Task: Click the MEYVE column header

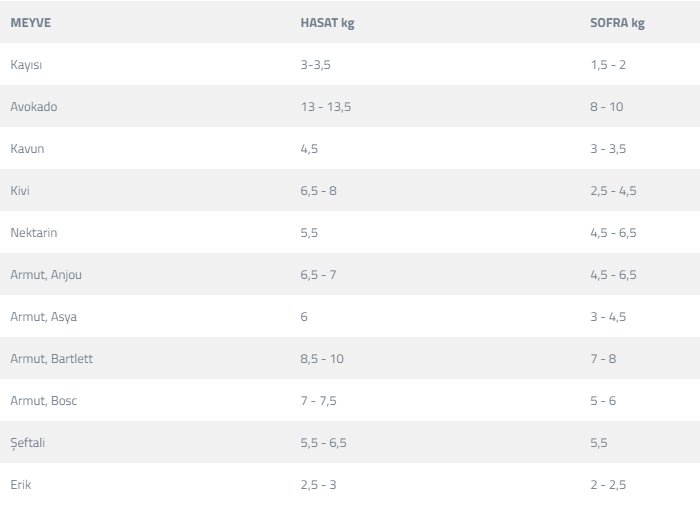Action: [30, 23]
